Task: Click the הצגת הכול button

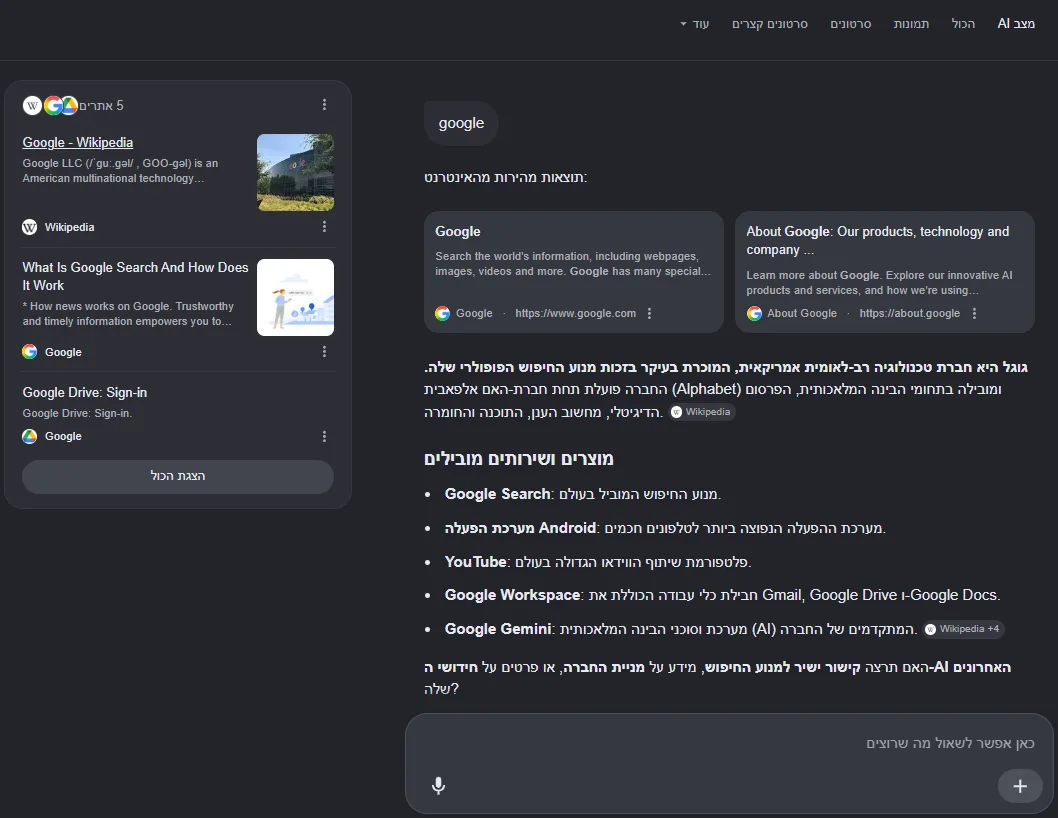Action: [178, 476]
